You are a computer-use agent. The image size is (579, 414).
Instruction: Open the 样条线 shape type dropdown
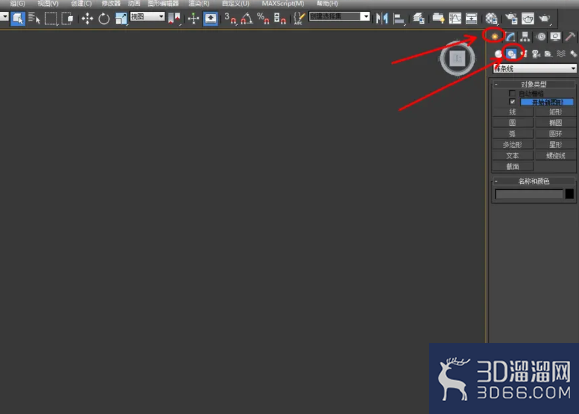[x=534, y=69]
